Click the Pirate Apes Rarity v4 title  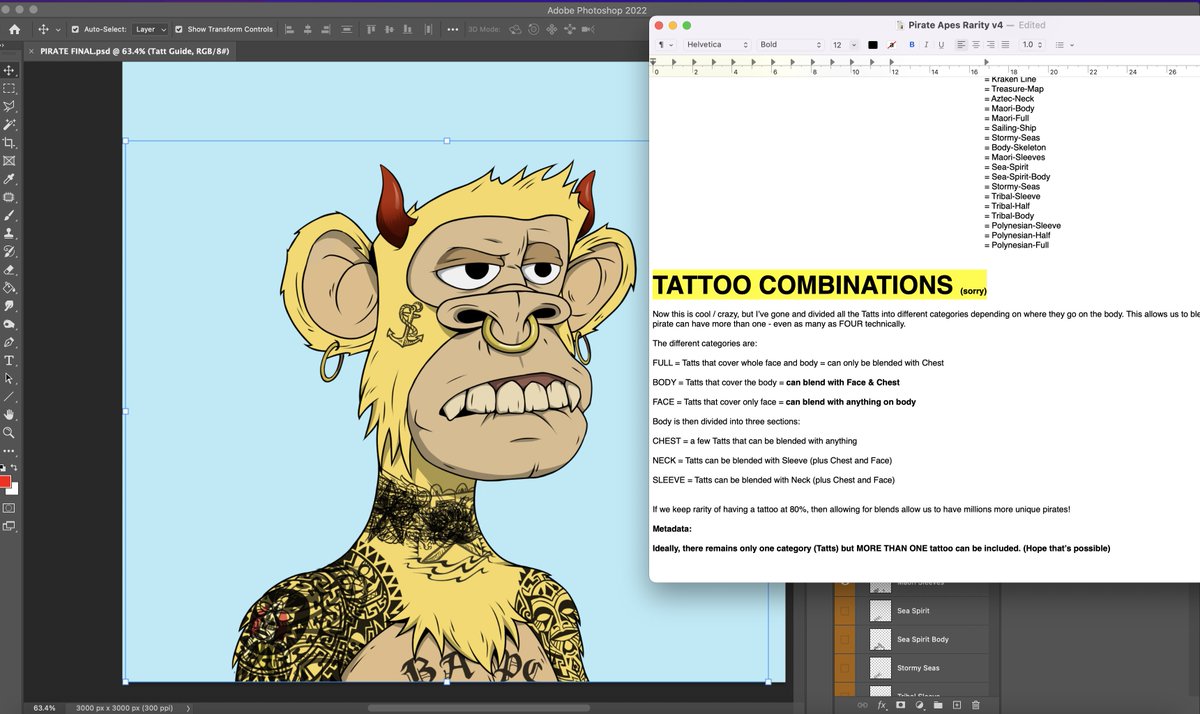coord(957,25)
